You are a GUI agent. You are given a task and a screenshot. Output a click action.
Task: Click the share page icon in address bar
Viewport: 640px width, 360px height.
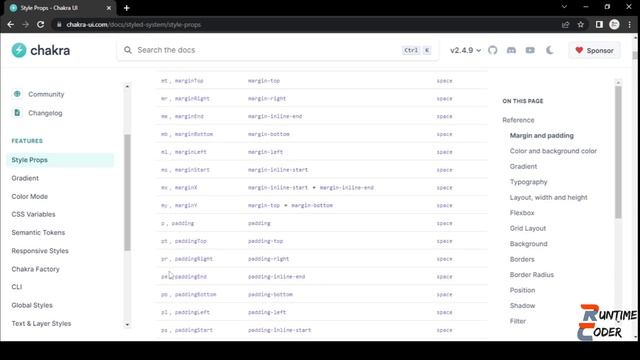click(565, 24)
